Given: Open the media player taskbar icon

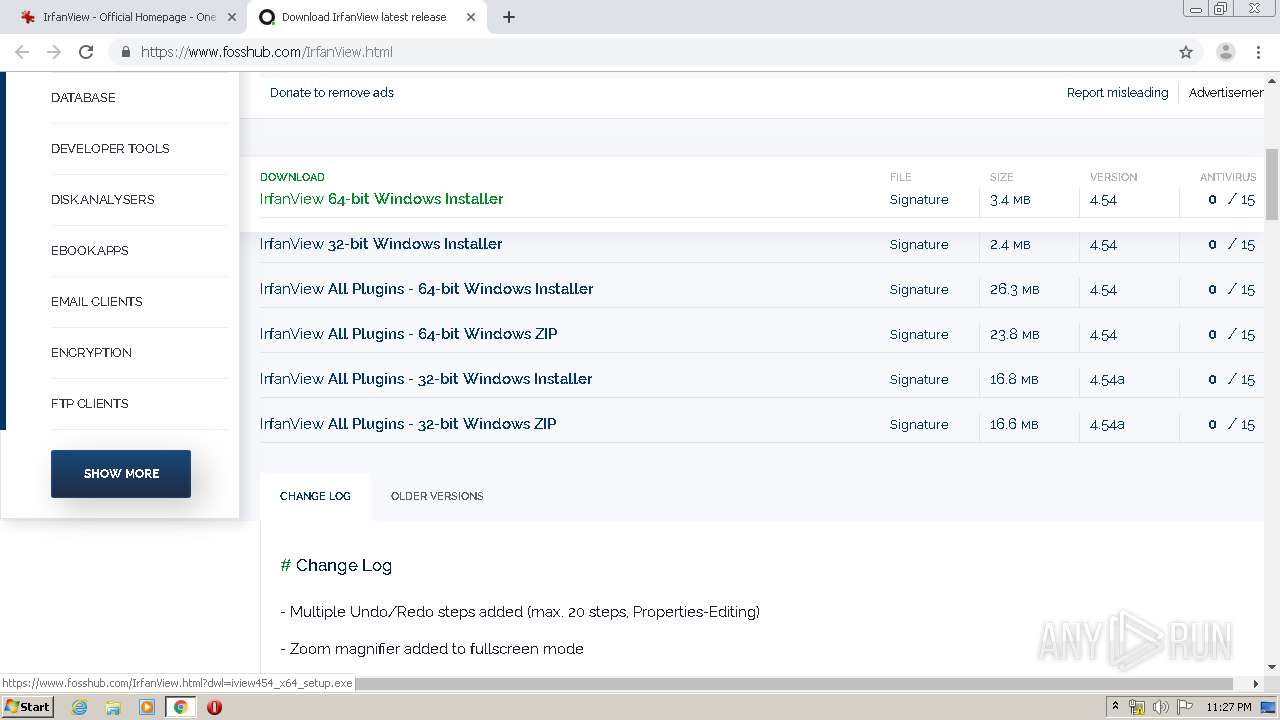Looking at the screenshot, I should [147, 707].
